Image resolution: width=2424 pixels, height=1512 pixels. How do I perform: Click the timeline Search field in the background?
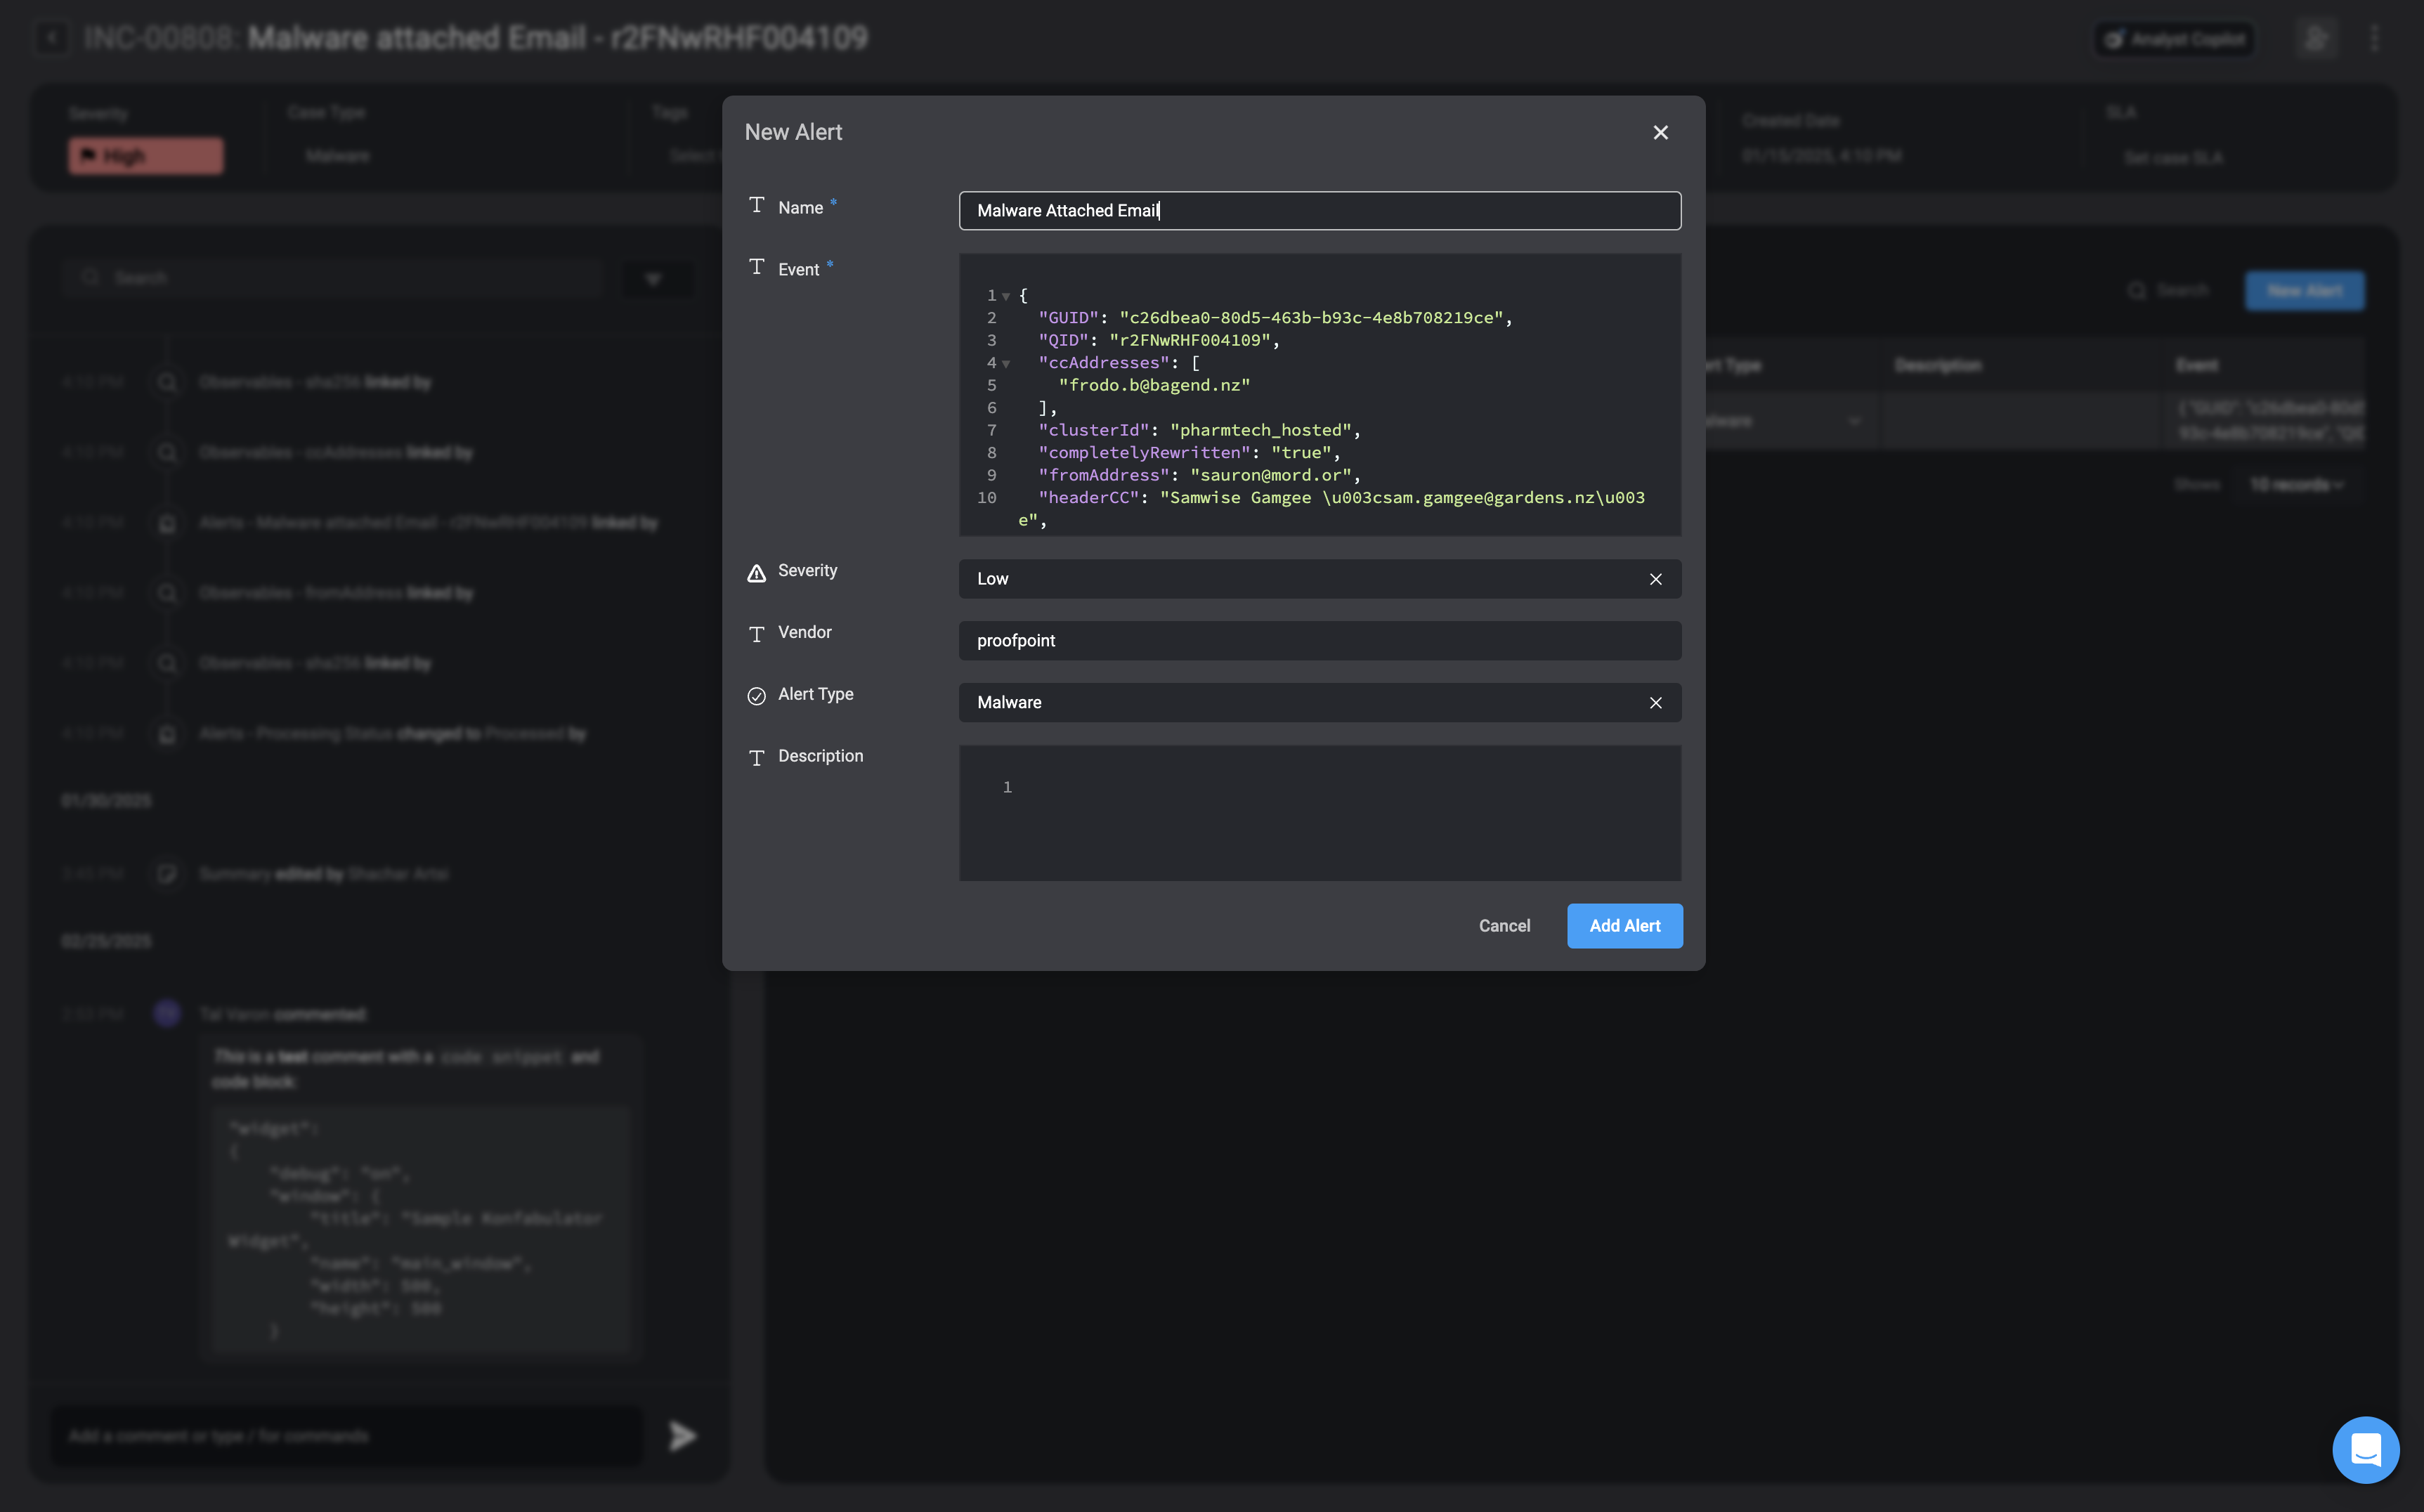332,278
